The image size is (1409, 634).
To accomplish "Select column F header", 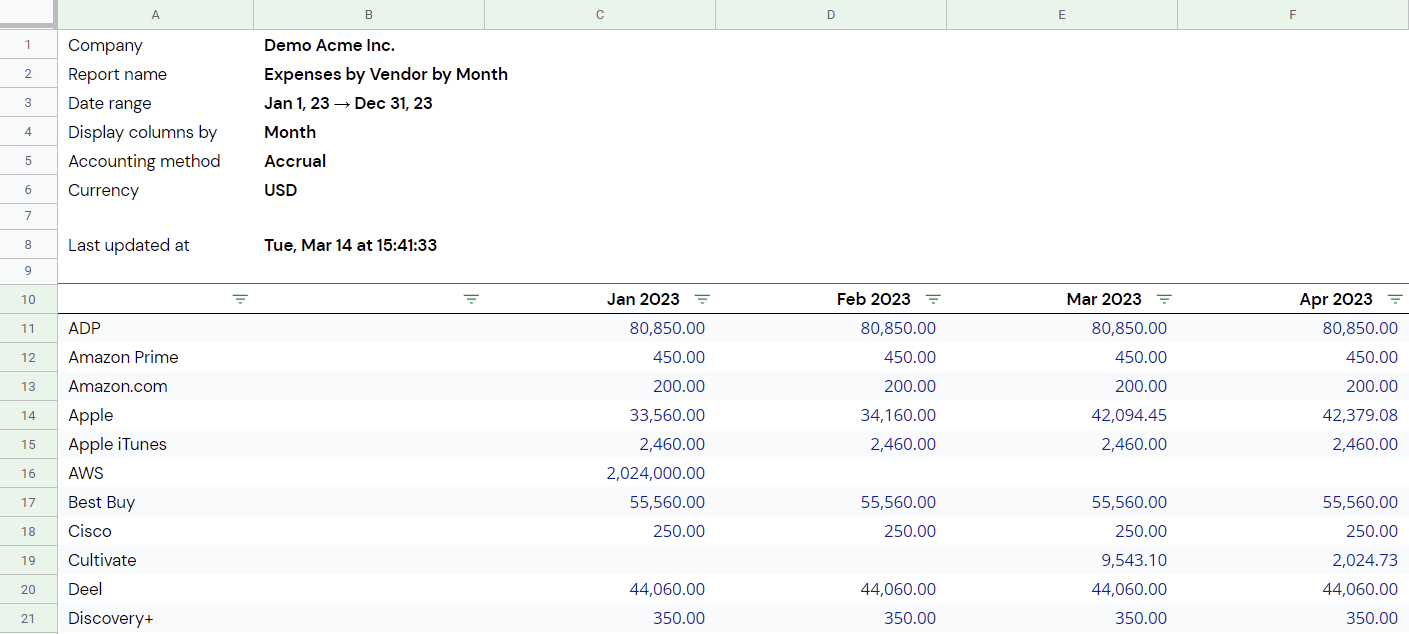I will [x=1293, y=14].
